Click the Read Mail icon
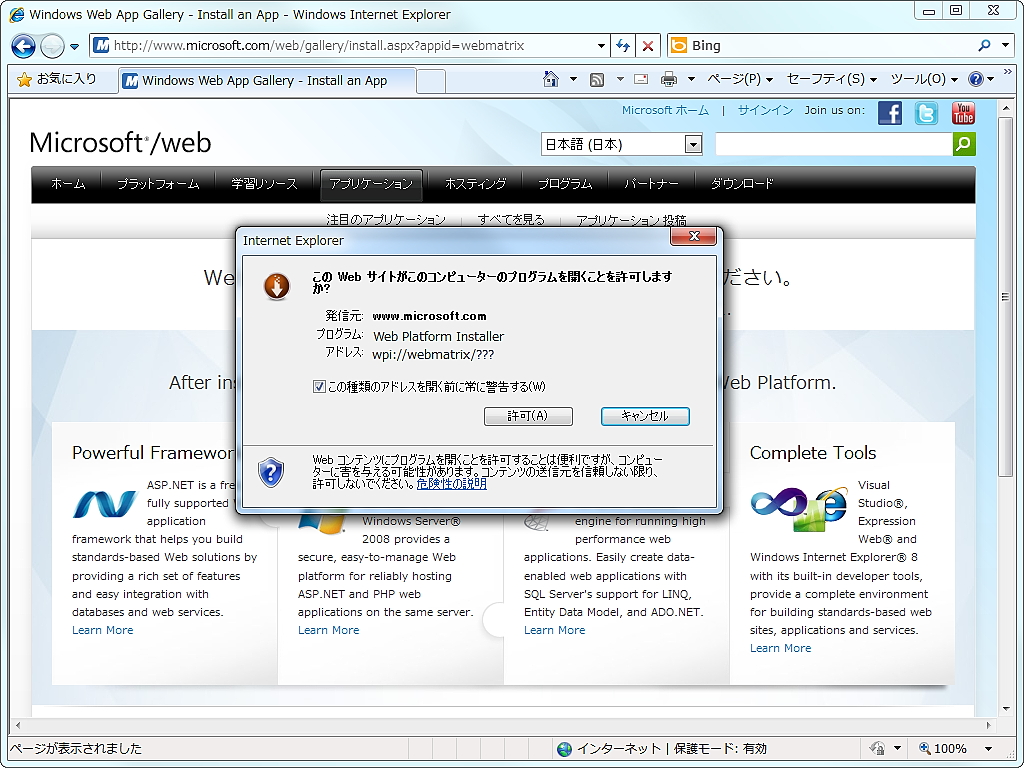This screenshot has height=768, width=1024. 641,79
